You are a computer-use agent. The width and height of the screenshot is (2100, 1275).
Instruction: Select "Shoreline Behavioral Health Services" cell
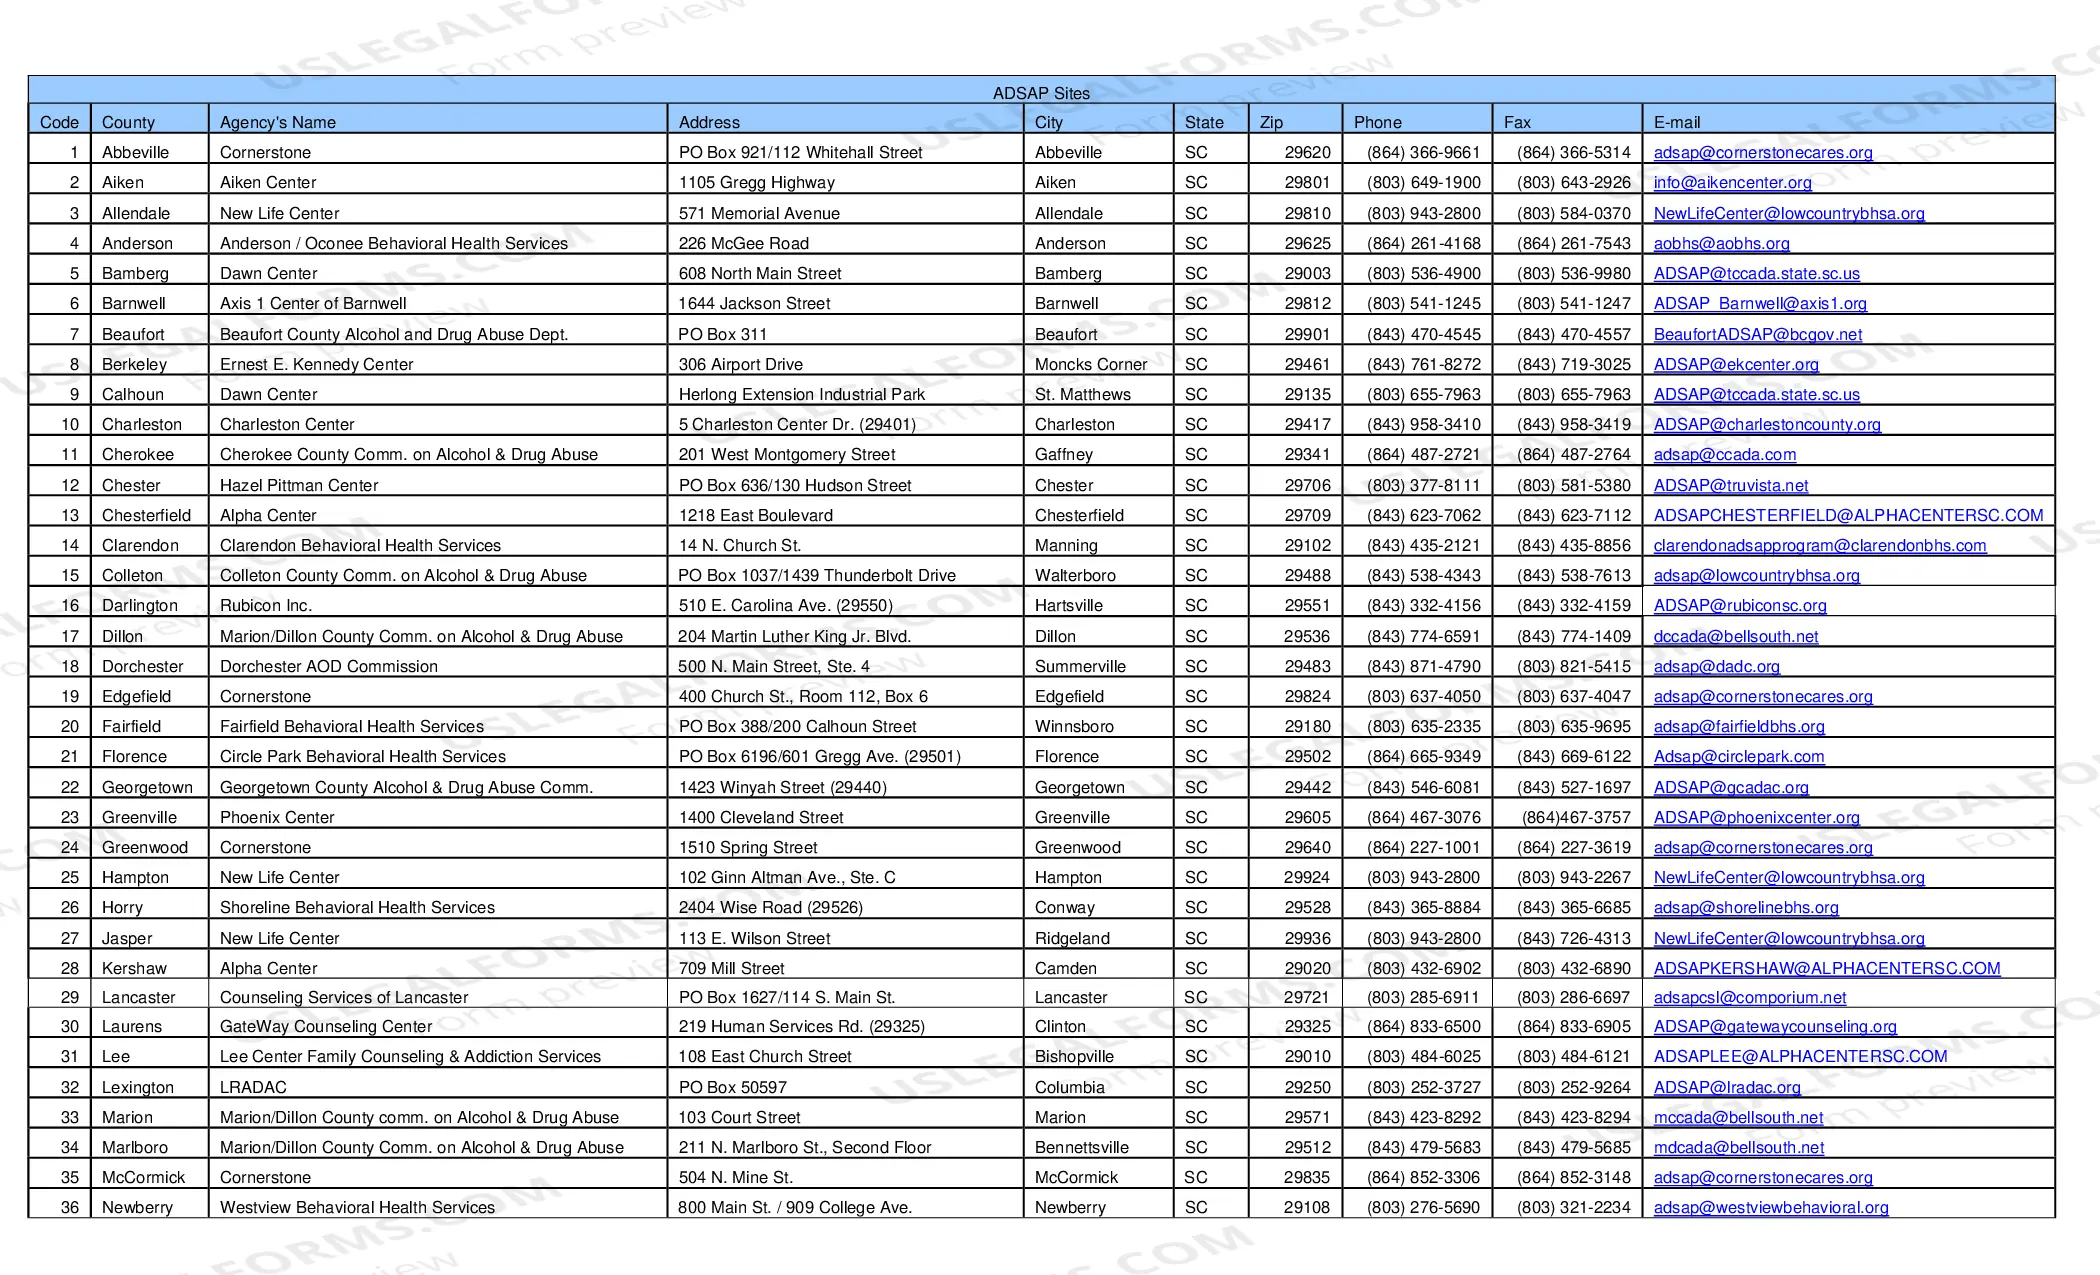357,908
